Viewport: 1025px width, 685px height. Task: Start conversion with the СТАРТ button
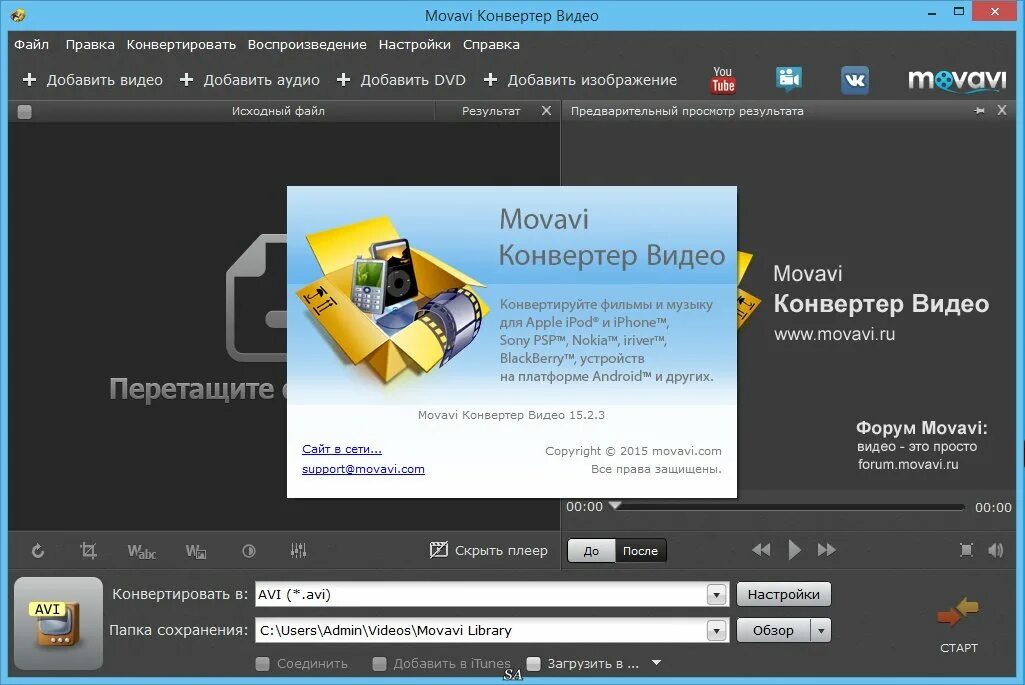pyautogui.click(x=958, y=624)
